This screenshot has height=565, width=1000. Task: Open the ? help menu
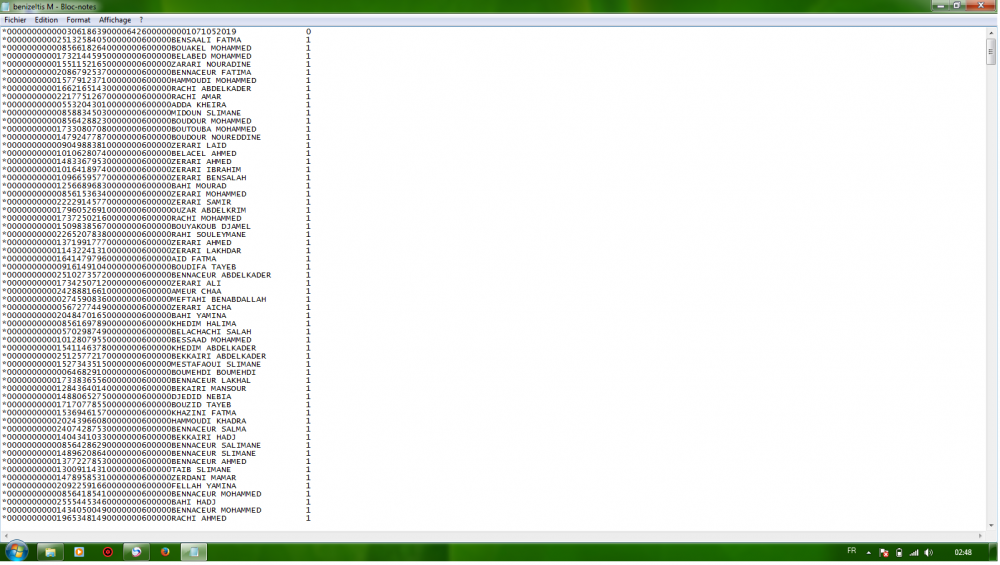pos(141,20)
